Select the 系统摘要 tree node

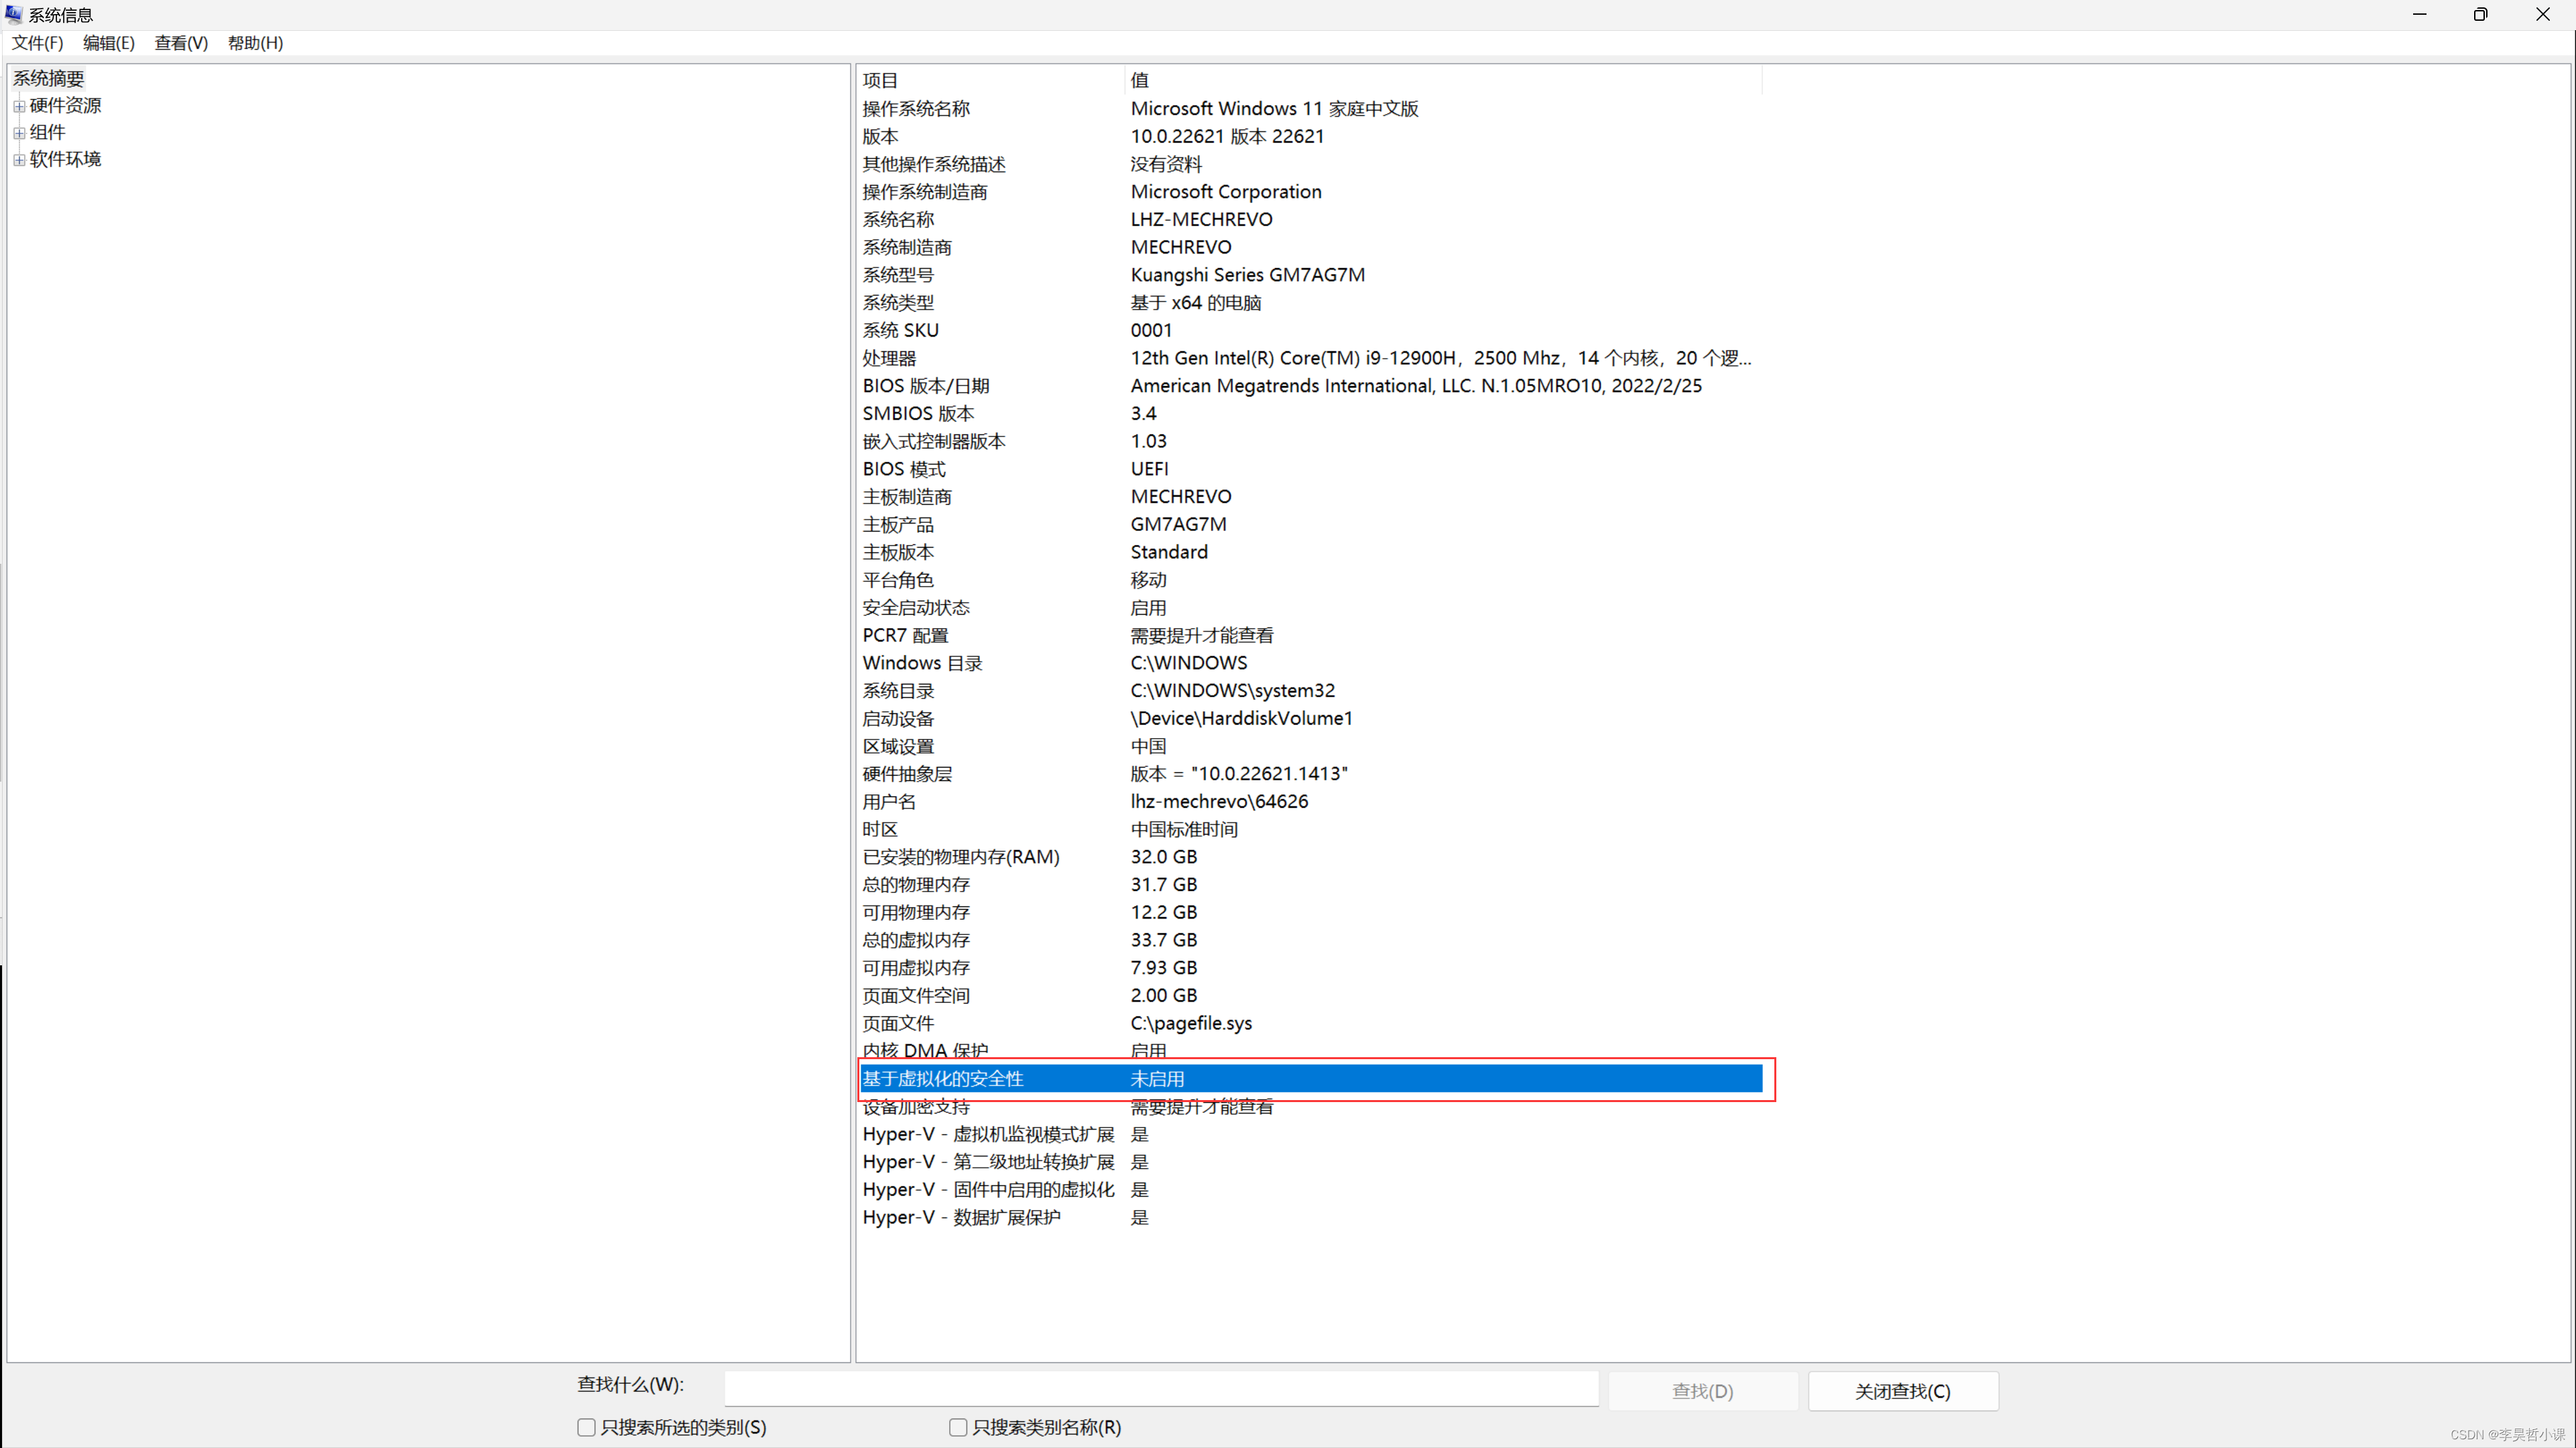click(48, 78)
